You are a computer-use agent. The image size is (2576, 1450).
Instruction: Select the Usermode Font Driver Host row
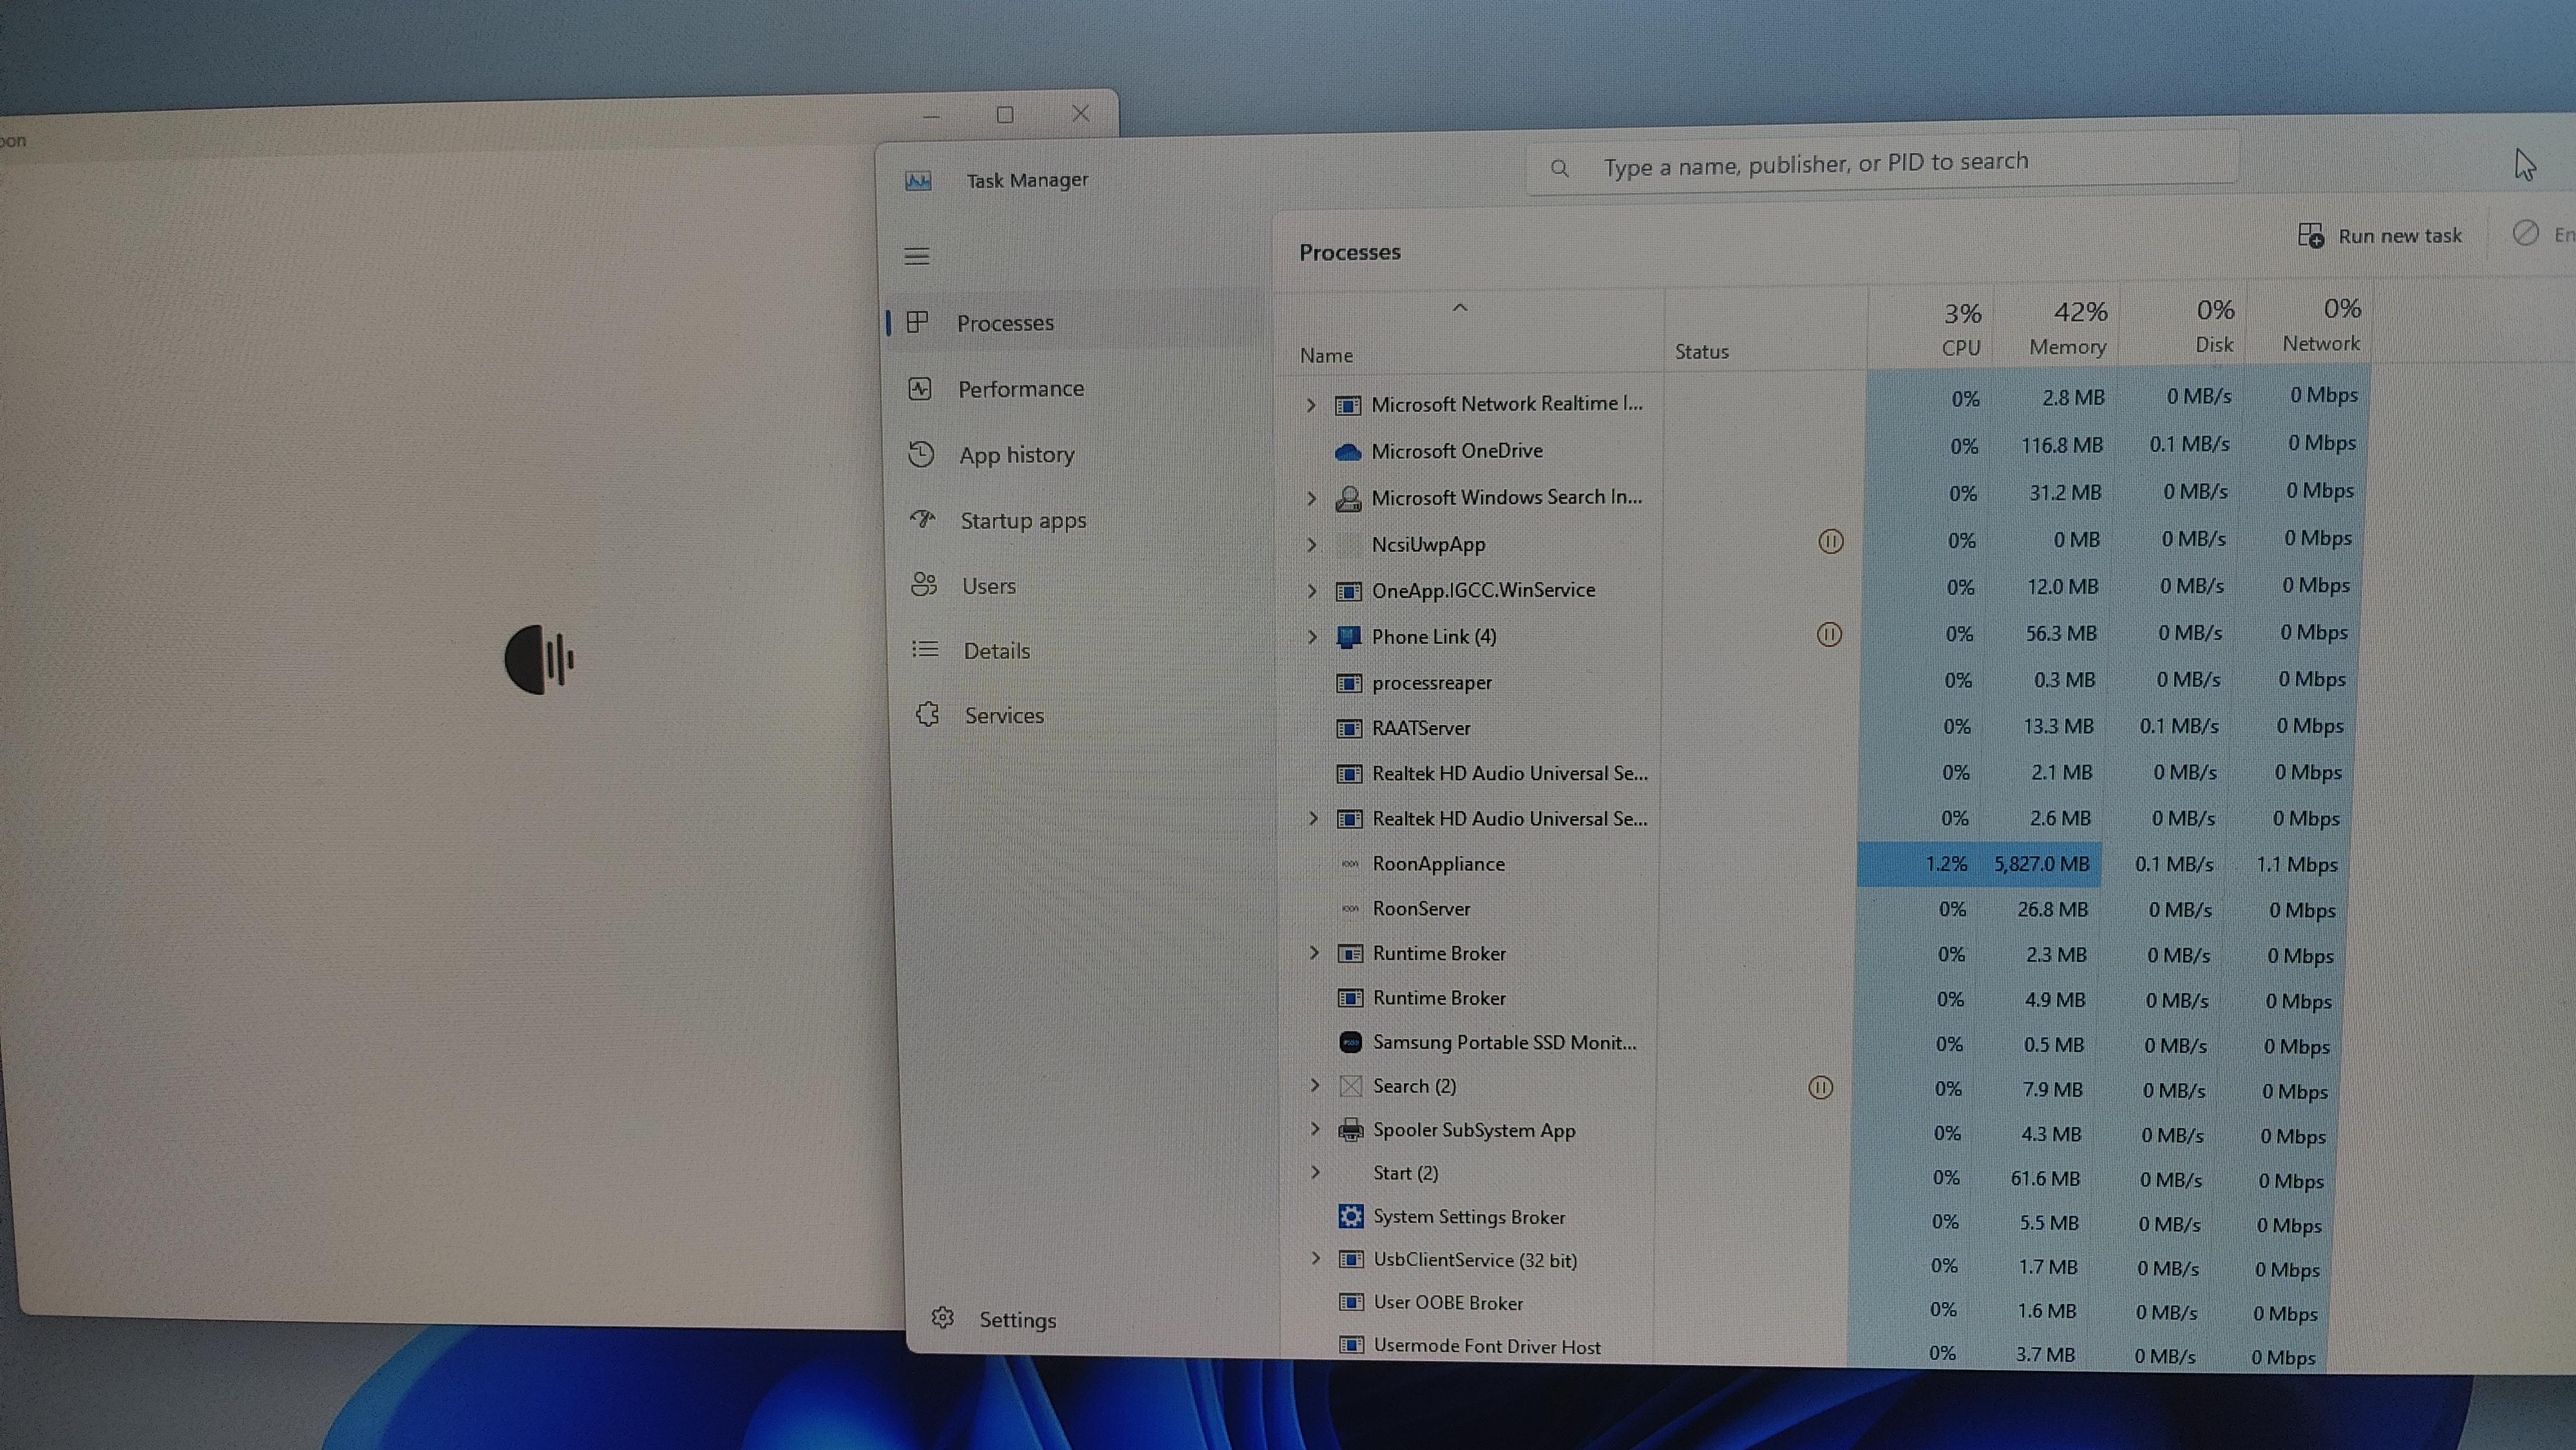1805,1349
